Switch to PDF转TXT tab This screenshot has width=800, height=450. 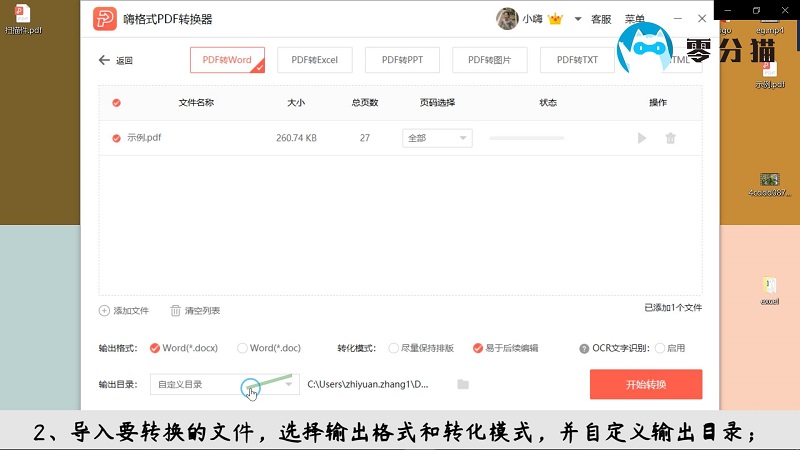pos(577,60)
